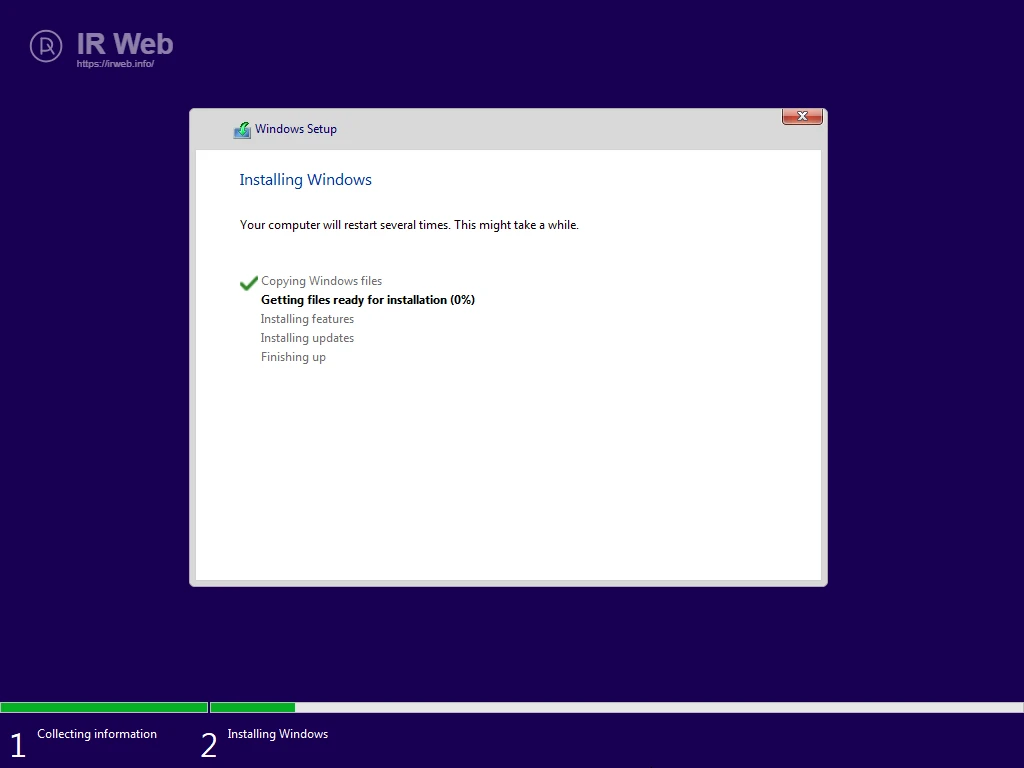Image resolution: width=1024 pixels, height=768 pixels.
Task: Open the irweb.info URL in the watermark
Action: pos(115,64)
